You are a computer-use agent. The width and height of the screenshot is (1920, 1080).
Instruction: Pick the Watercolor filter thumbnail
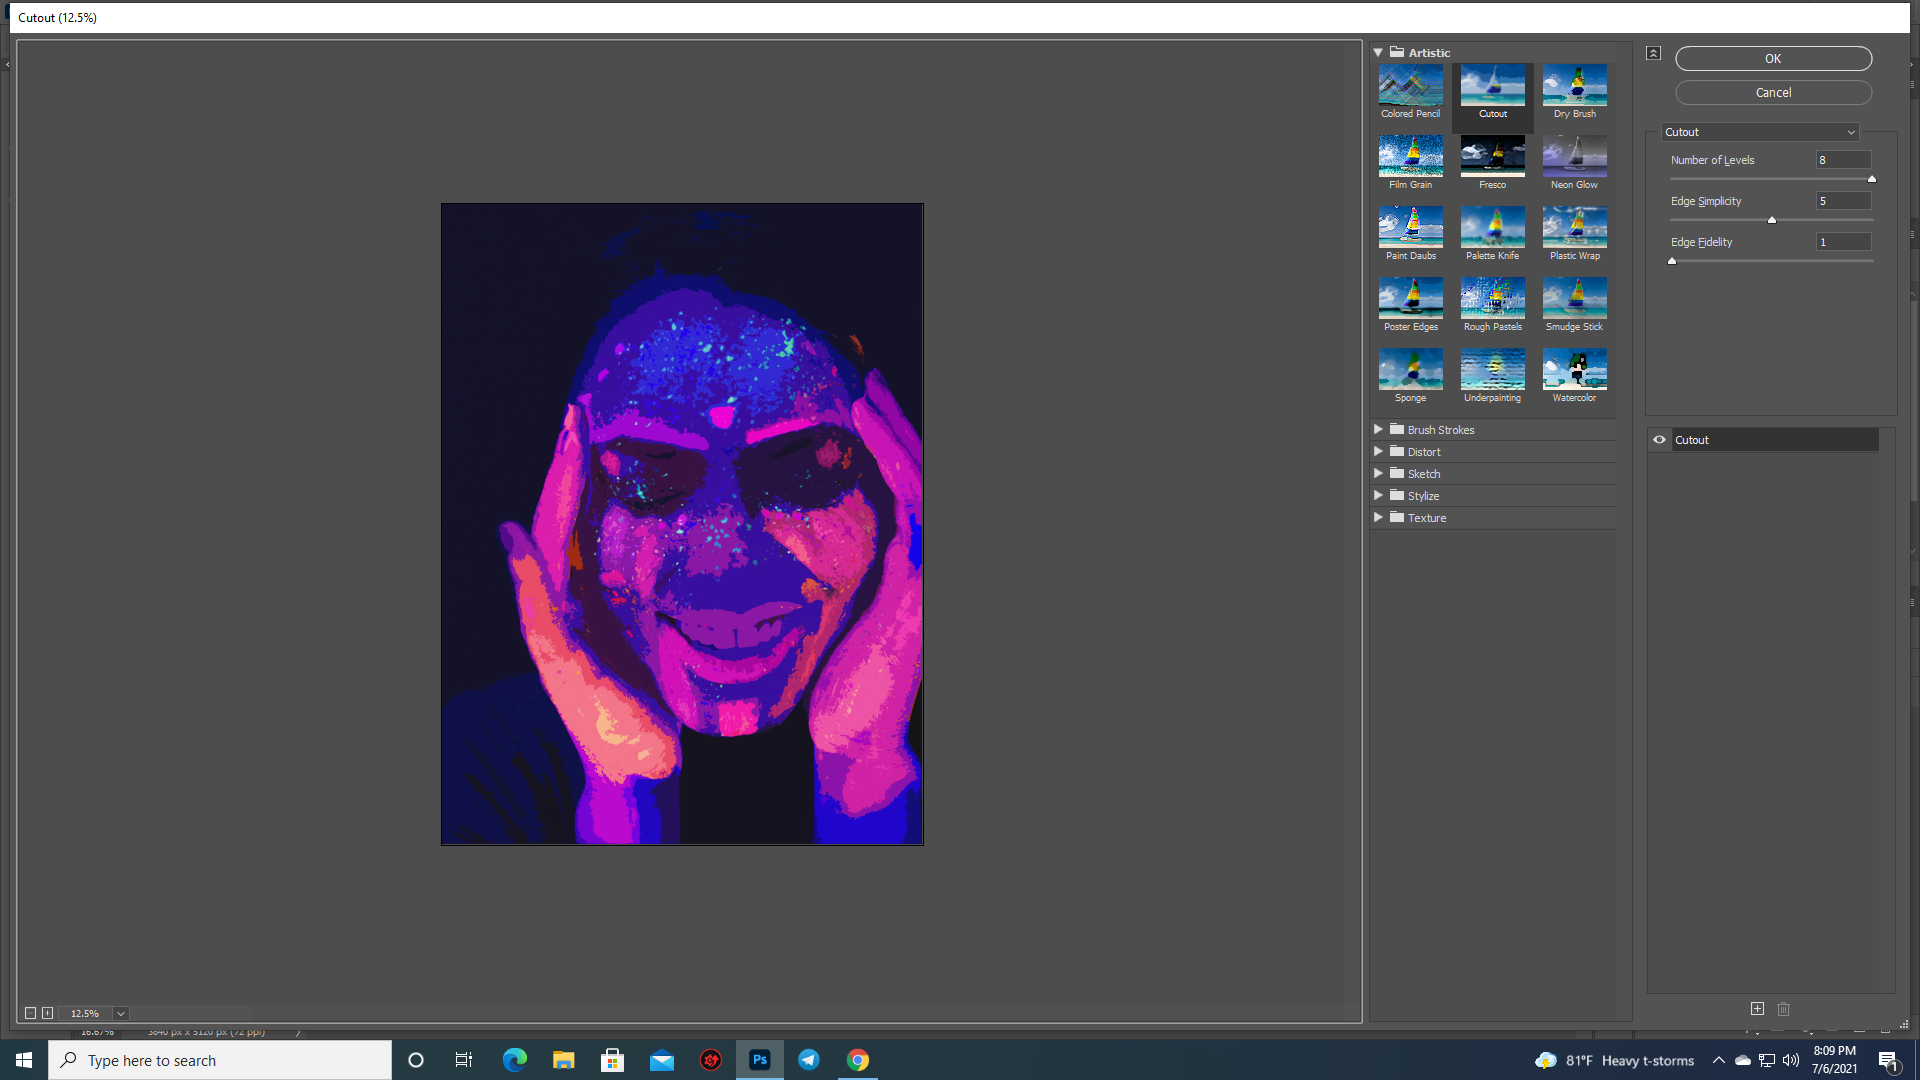click(x=1574, y=369)
